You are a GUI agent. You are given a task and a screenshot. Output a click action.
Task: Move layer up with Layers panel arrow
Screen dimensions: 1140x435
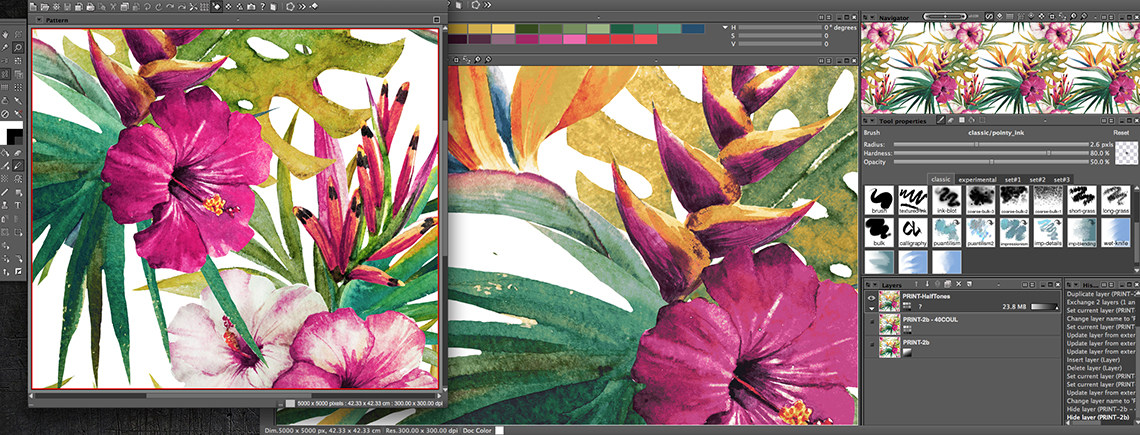[916, 284]
